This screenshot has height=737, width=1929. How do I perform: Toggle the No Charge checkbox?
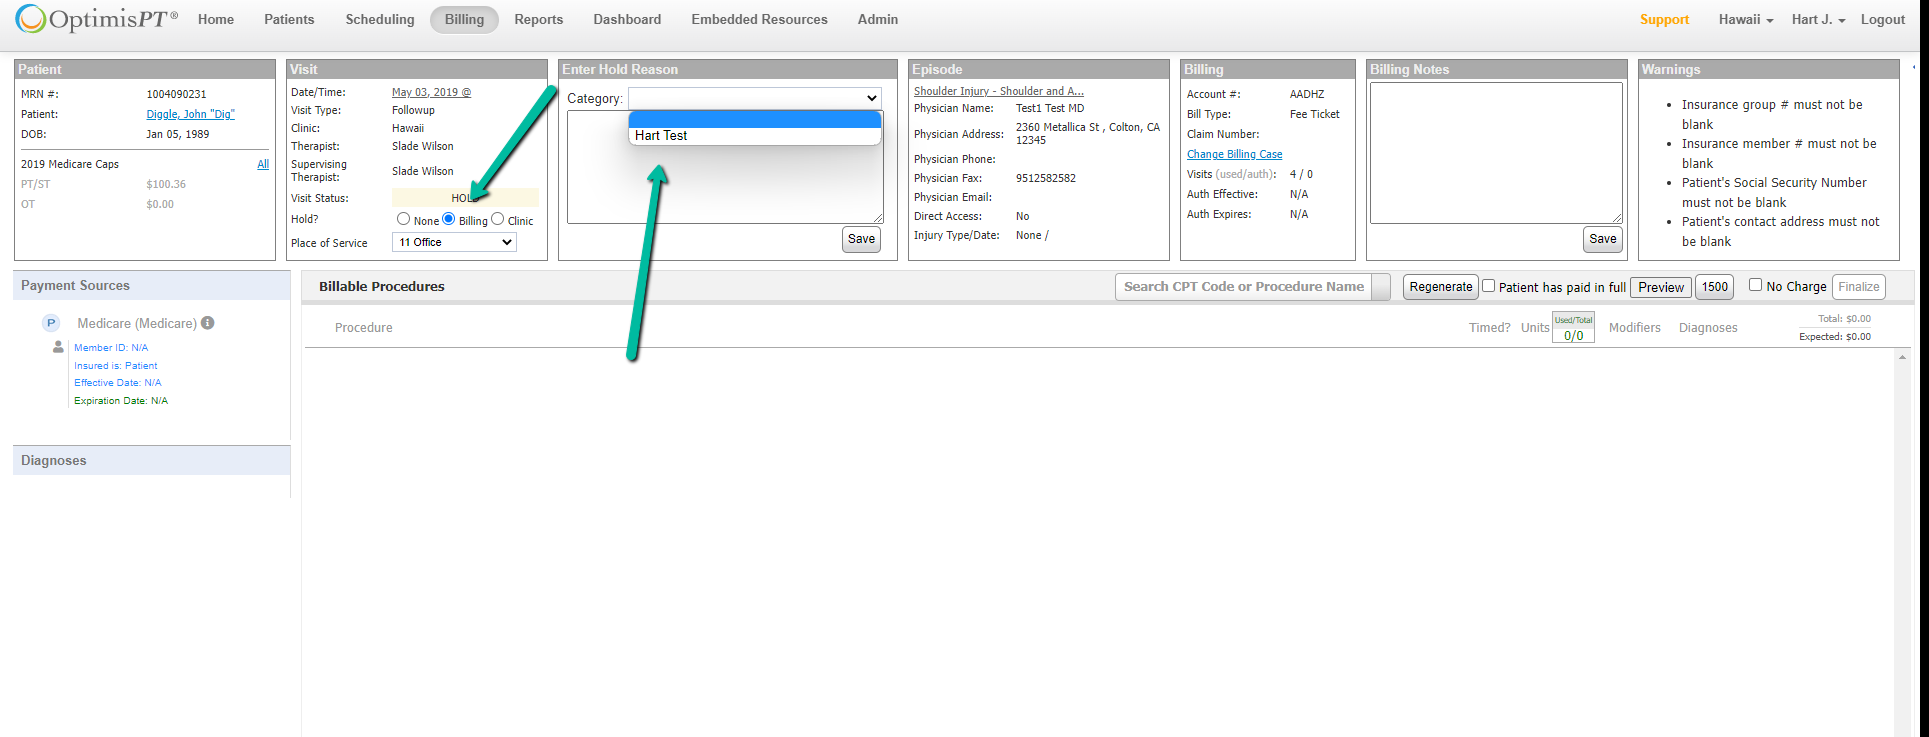pyautogui.click(x=1755, y=285)
